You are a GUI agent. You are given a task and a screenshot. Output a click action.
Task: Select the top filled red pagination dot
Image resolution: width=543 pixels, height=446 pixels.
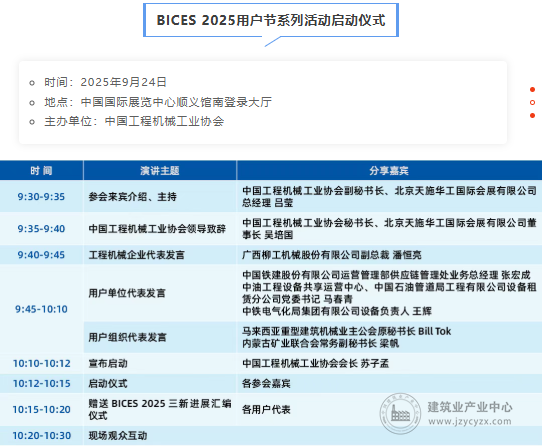(x=533, y=90)
